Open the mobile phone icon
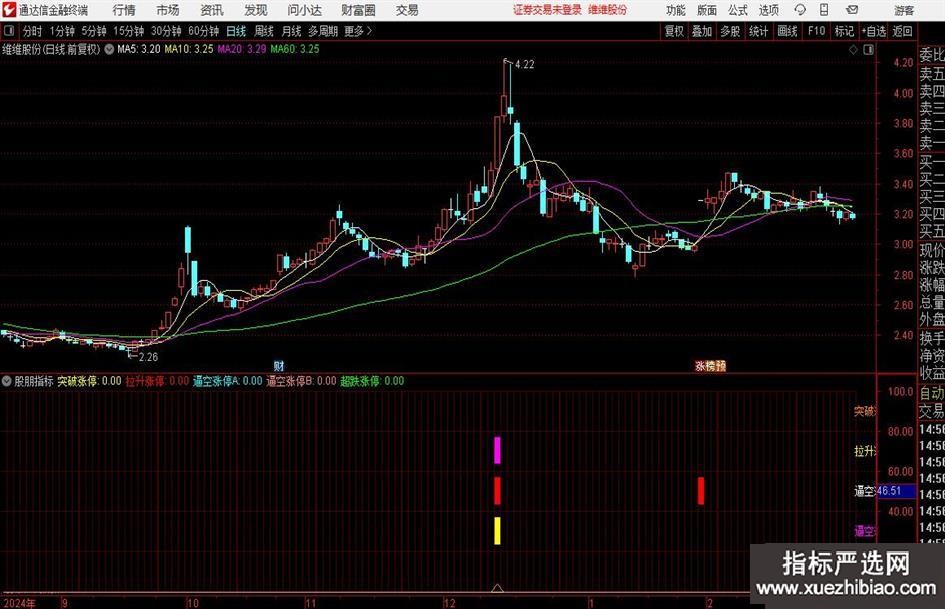Screen dimensions: 945x609 point(824,10)
